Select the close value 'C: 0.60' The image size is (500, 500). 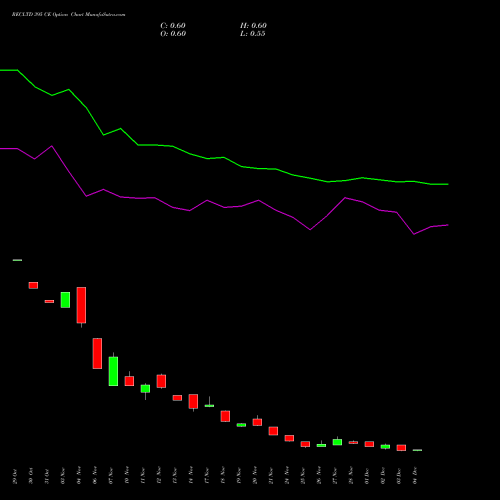173,26
